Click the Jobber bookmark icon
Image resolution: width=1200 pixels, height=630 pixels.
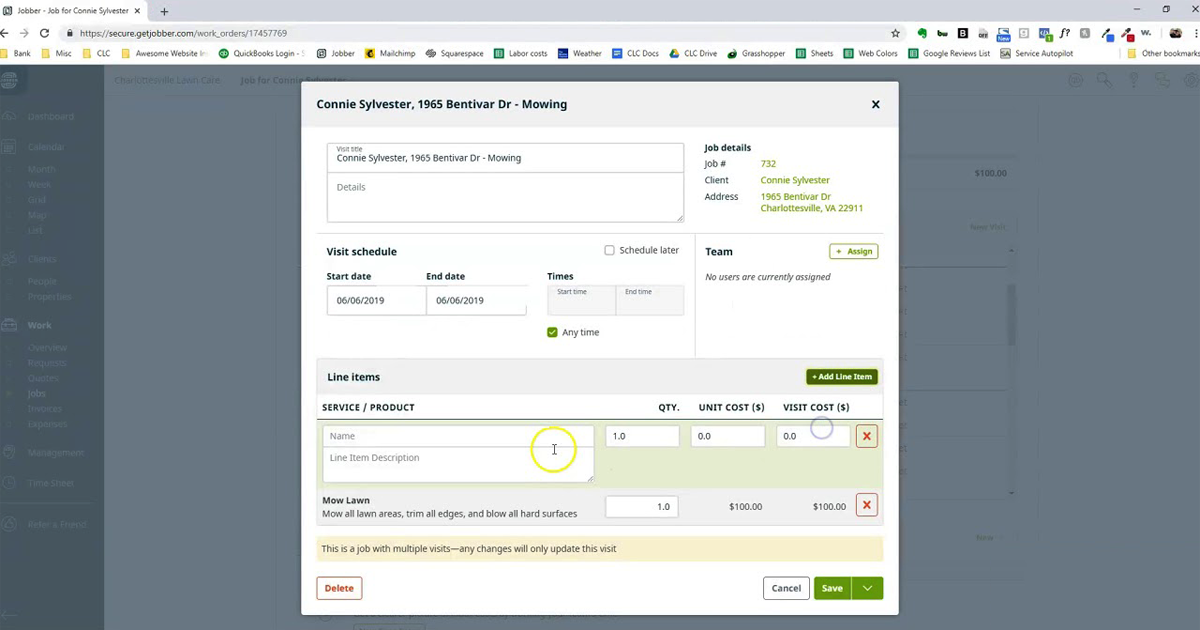[322, 53]
